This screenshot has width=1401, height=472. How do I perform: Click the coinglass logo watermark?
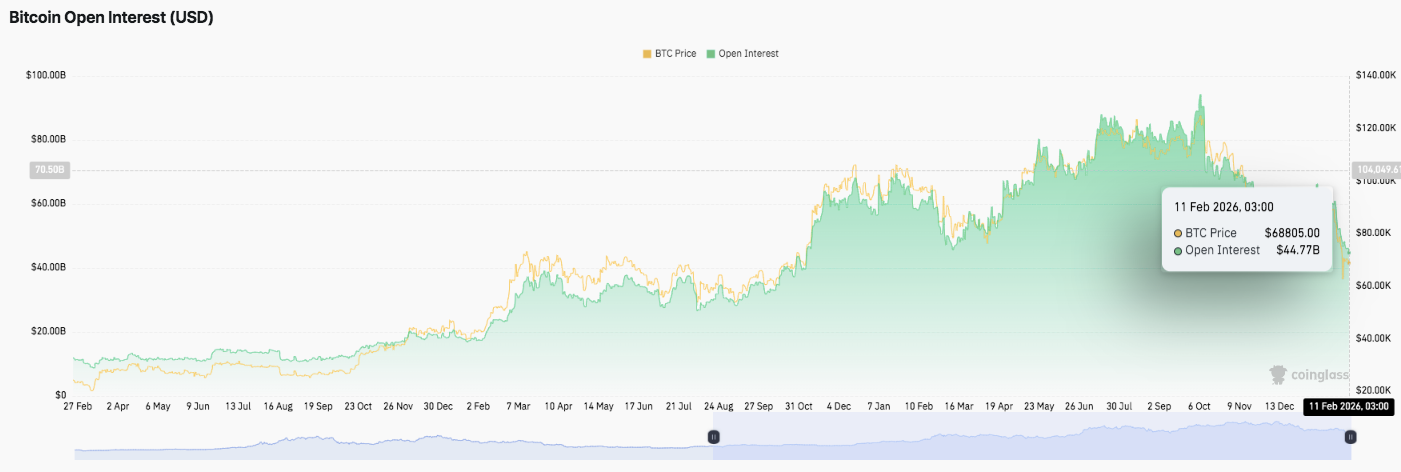pos(1305,374)
